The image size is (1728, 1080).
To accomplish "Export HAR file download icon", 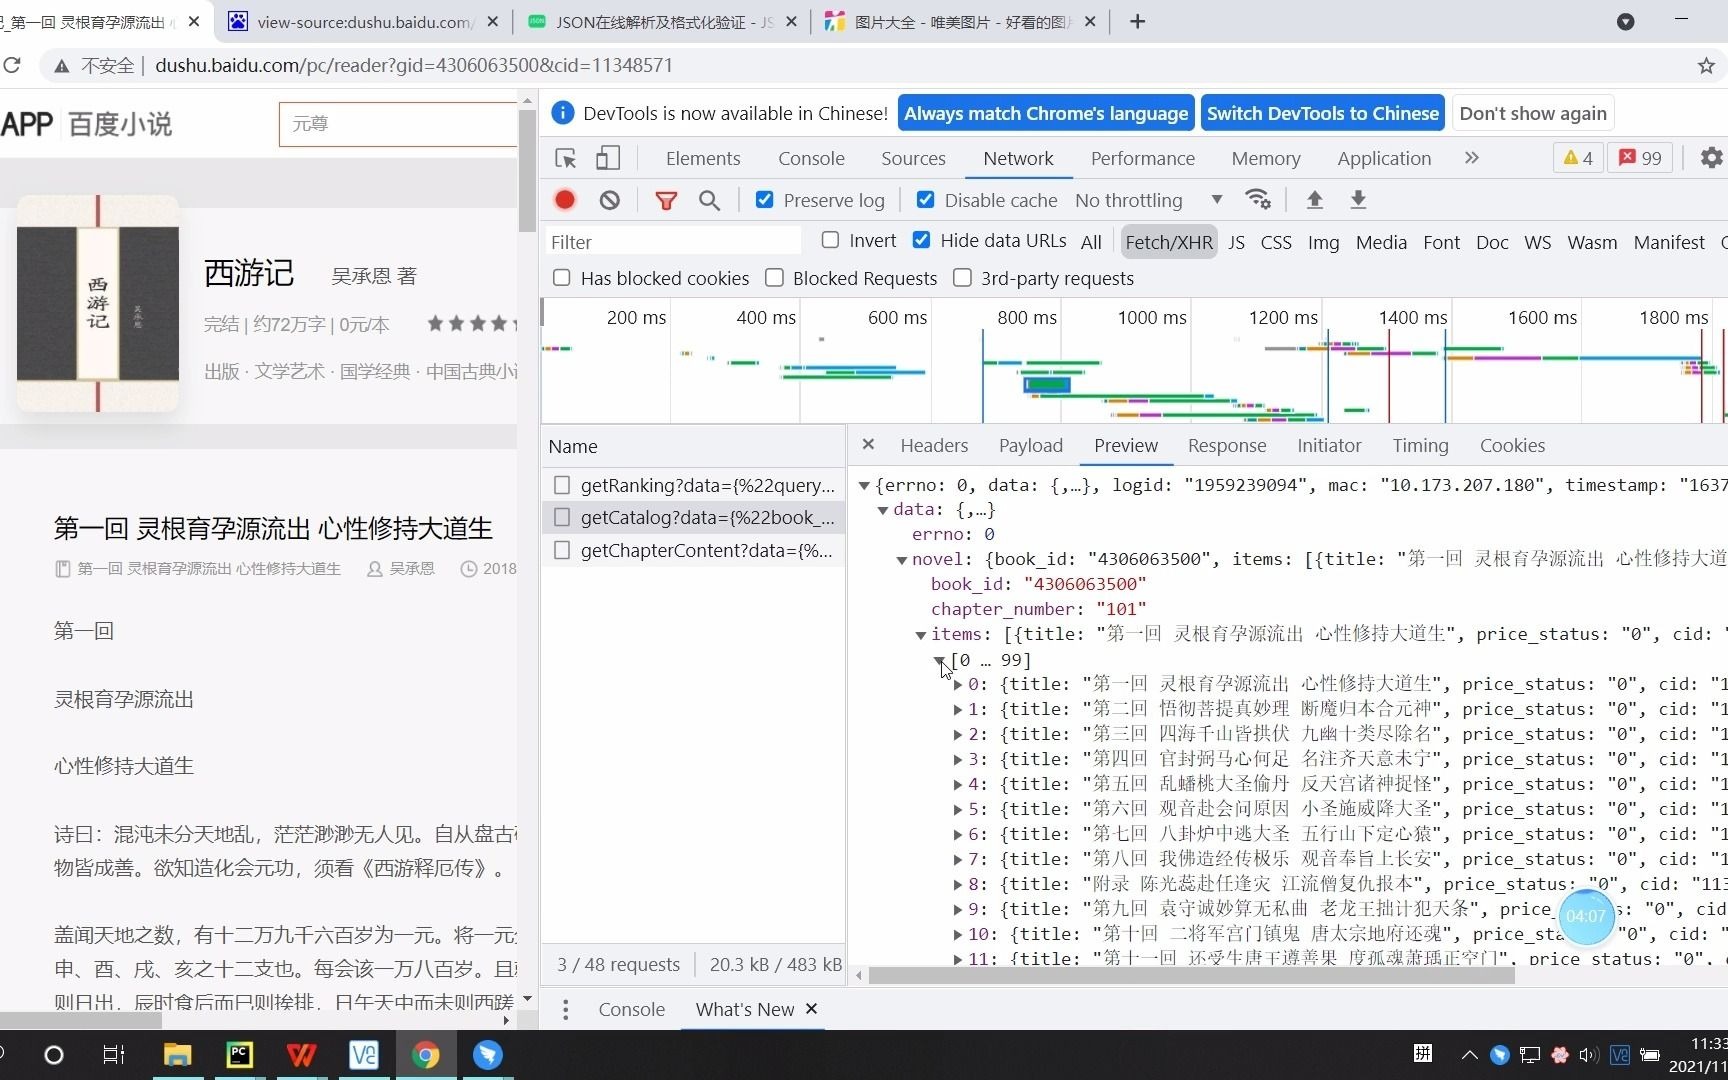I will pyautogui.click(x=1358, y=200).
